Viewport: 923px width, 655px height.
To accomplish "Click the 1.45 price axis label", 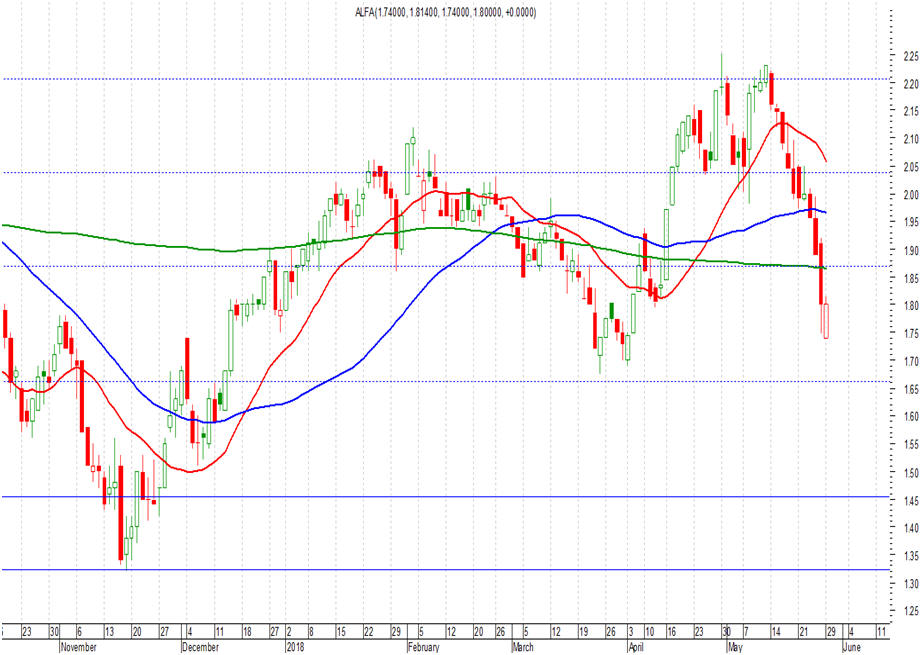I will [x=911, y=501].
